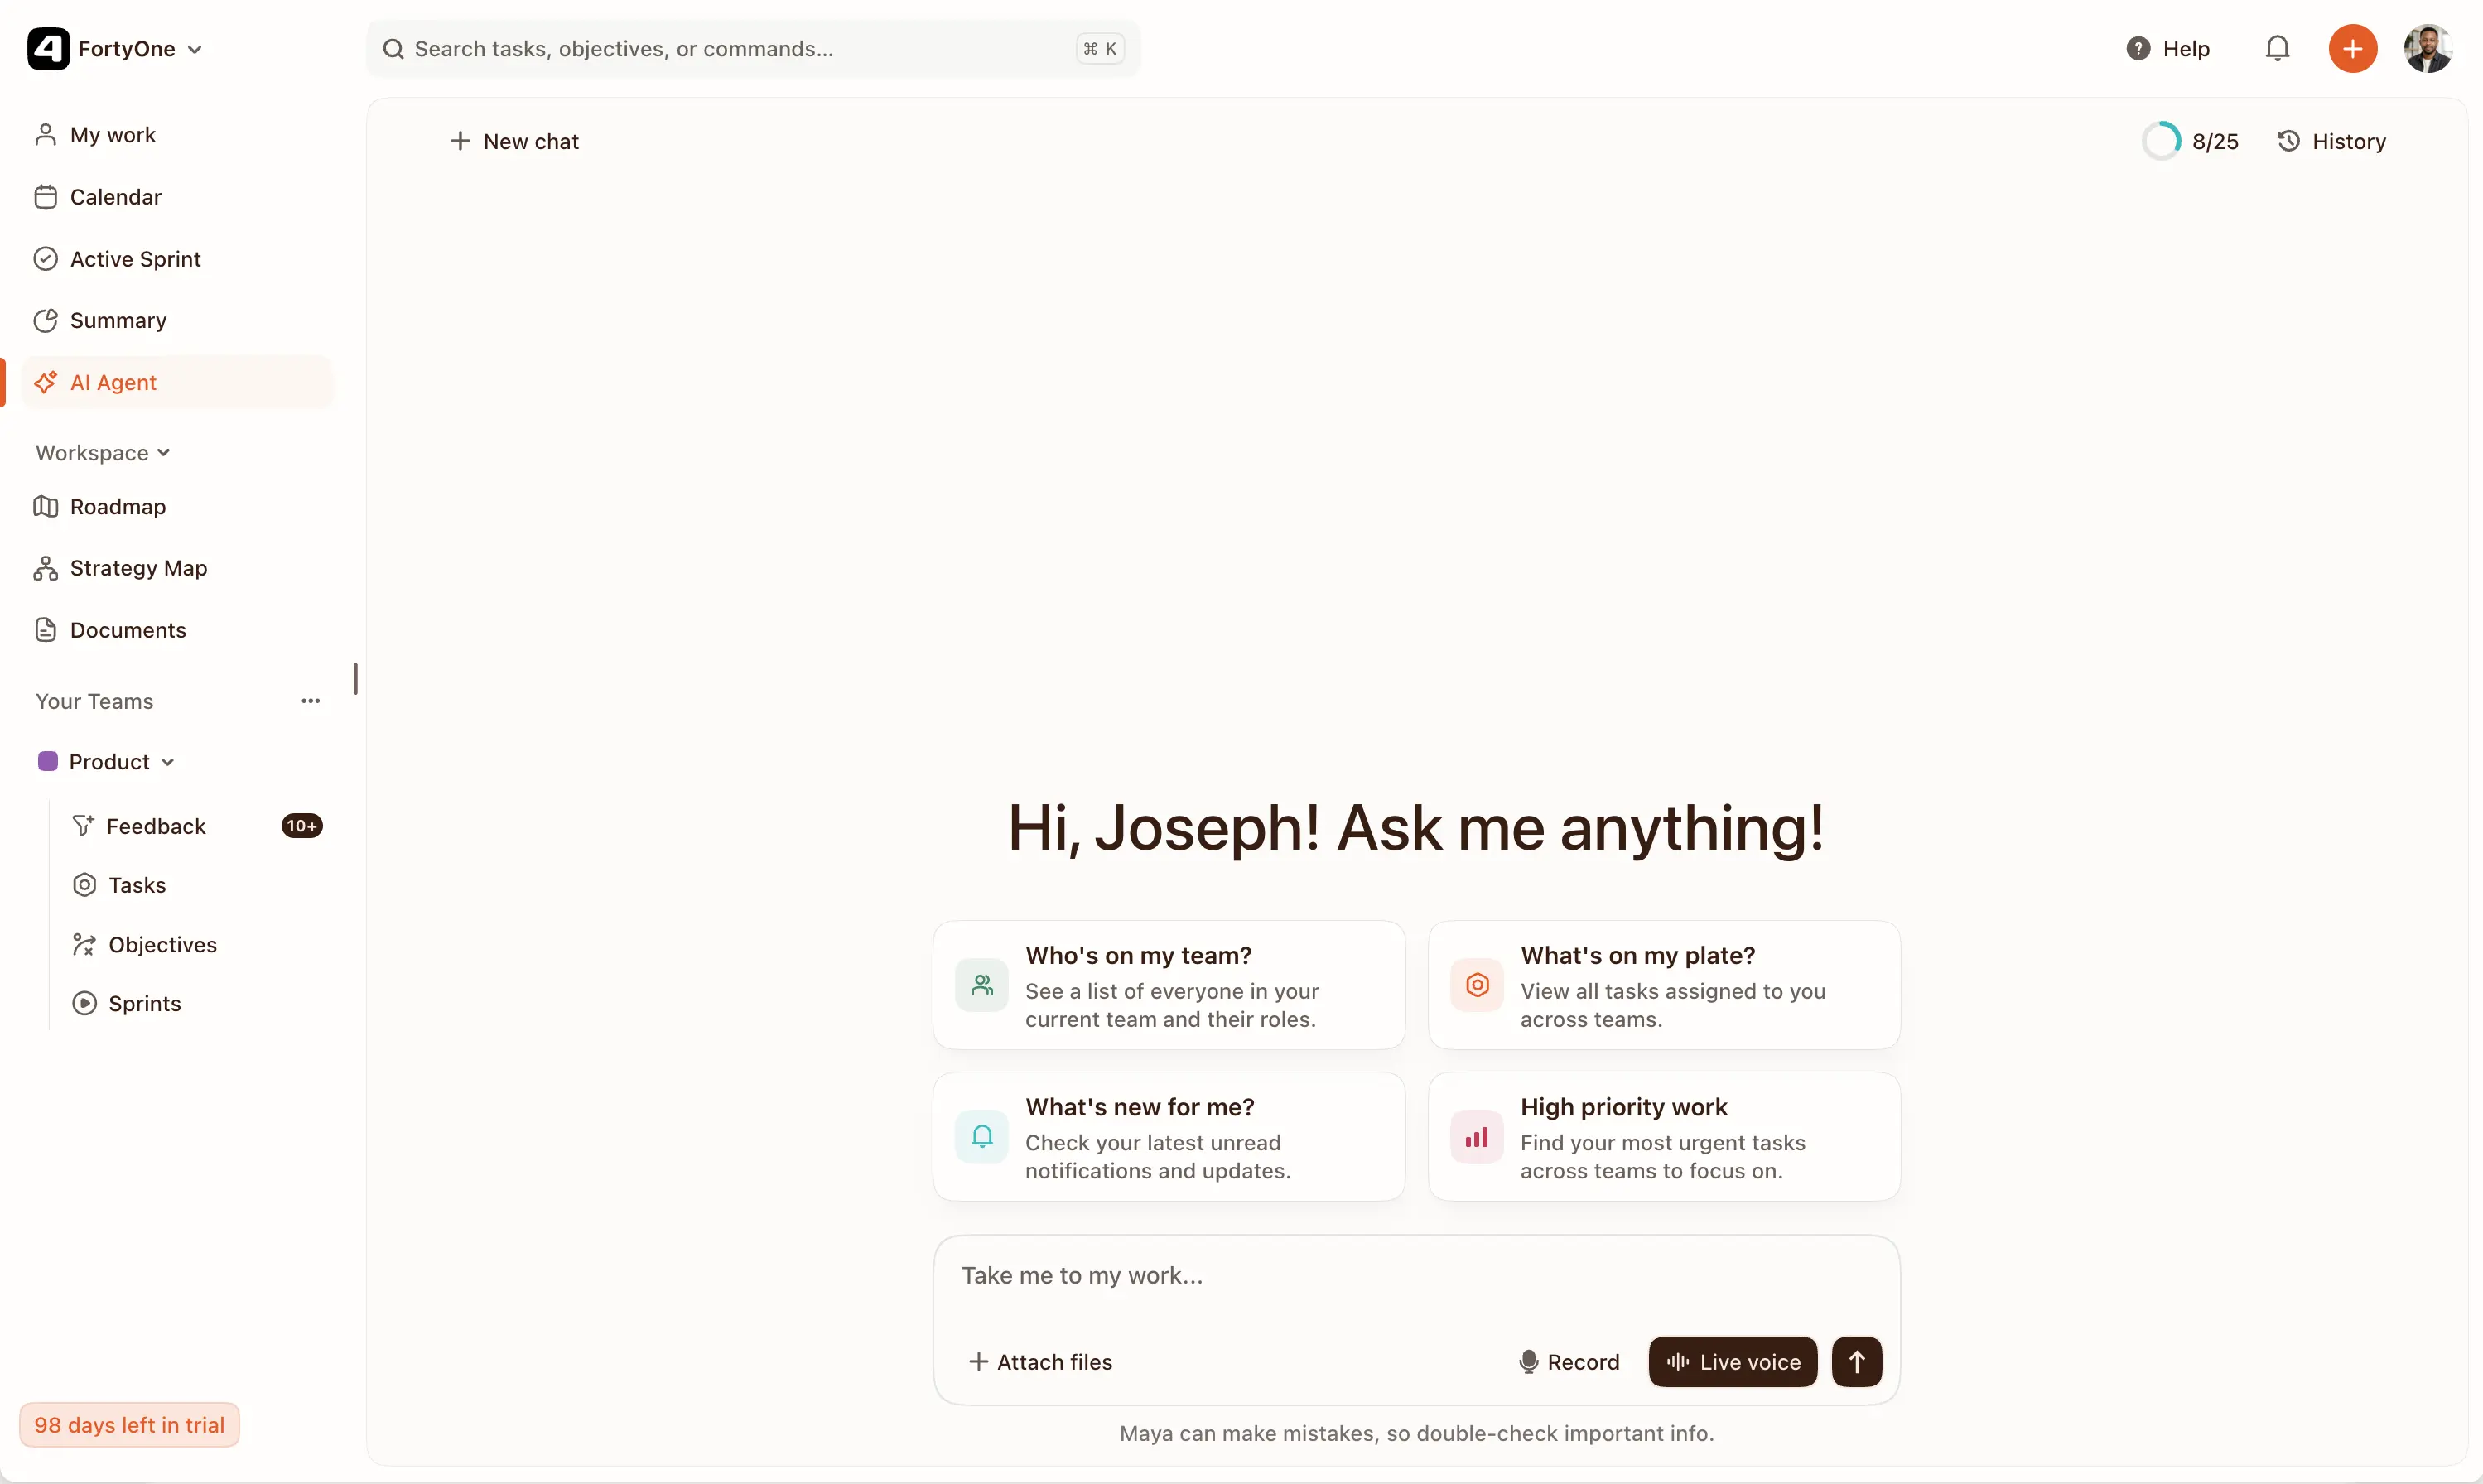
Task: Click the sidebar resize handle
Action: (356, 679)
